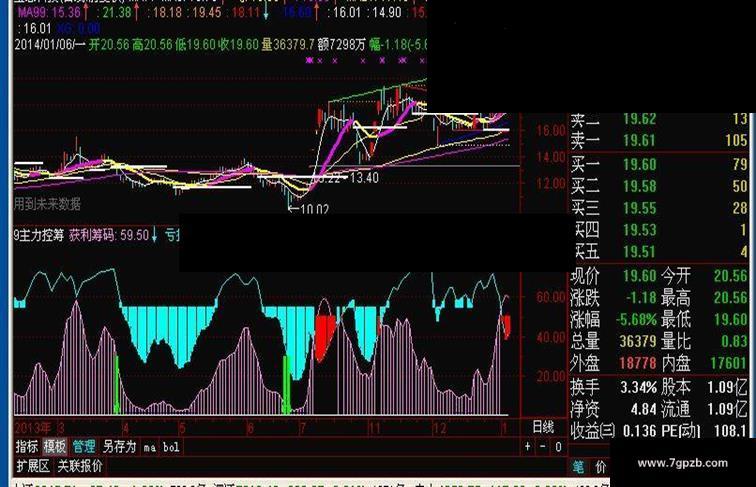
Task: Open the 扩展区 extension area tab
Action: coord(33,466)
